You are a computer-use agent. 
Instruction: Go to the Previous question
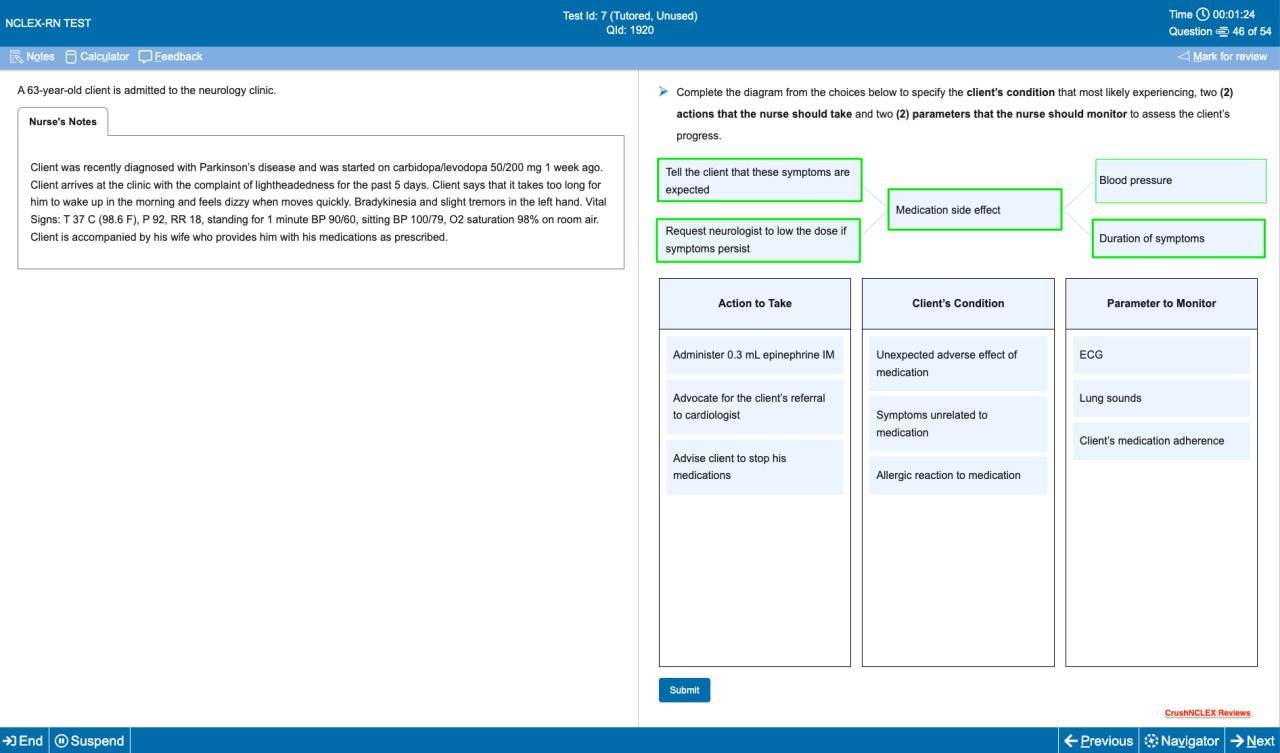tap(1098, 741)
